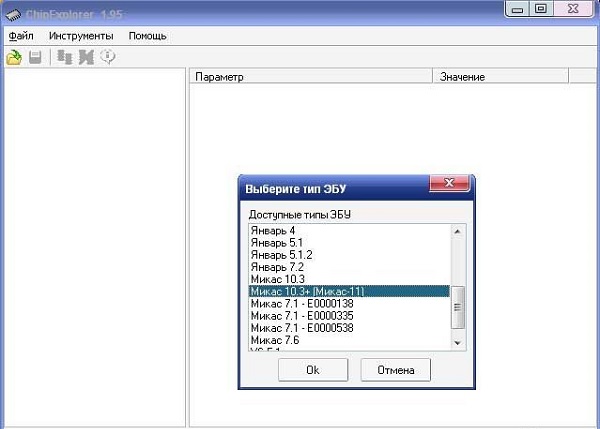Close the Выберите тип ЭБУ dialog
The width and height of the screenshot is (600, 429).
tap(449, 183)
